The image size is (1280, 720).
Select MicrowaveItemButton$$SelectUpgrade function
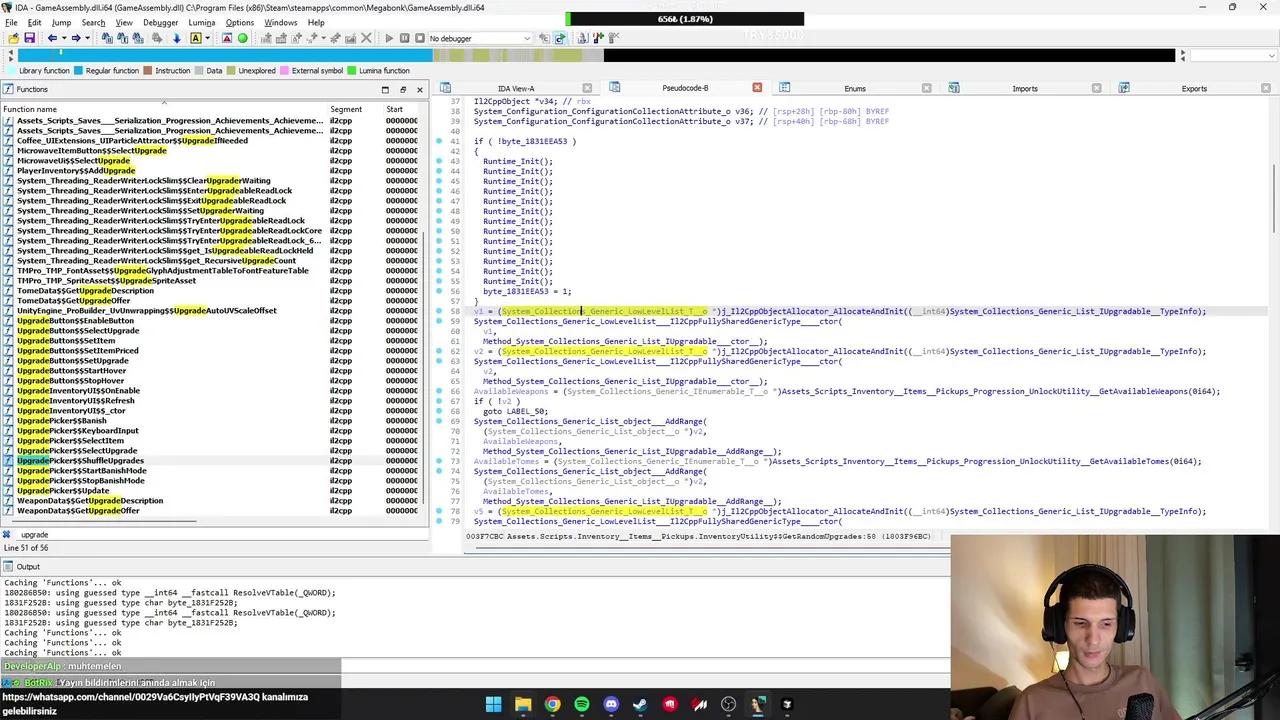91,151
